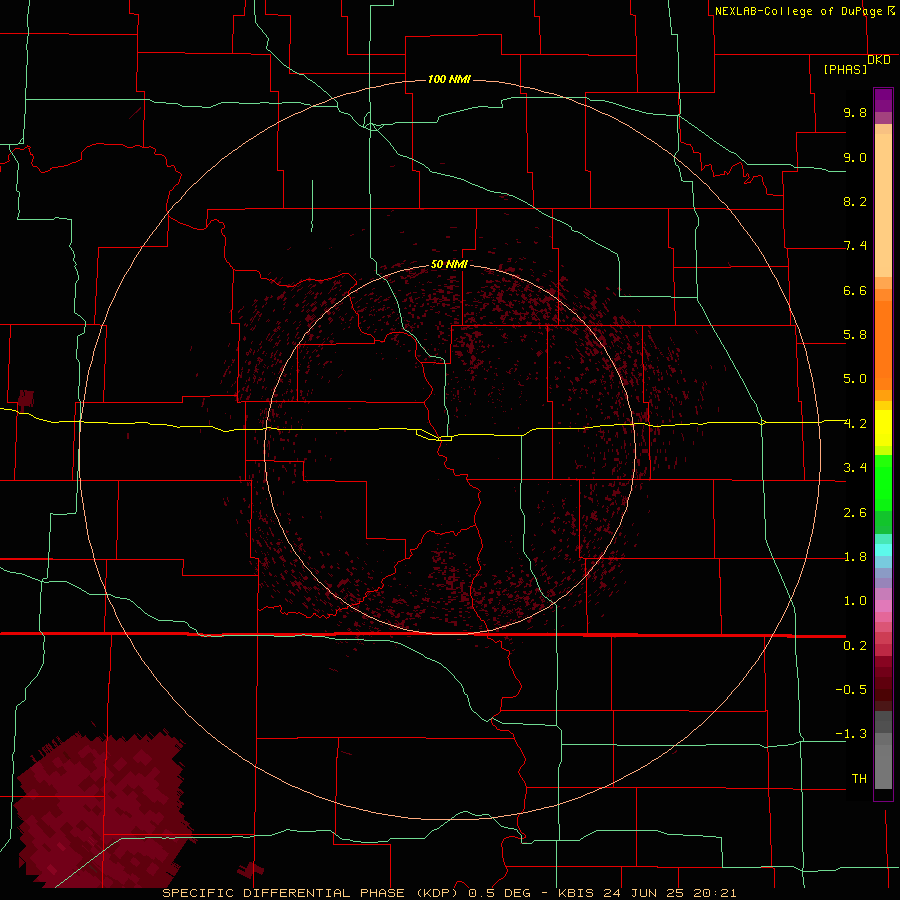This screenshot has height=900, width=900.
Task: Select the 2.6 value on the color scale
Action: 855,513
